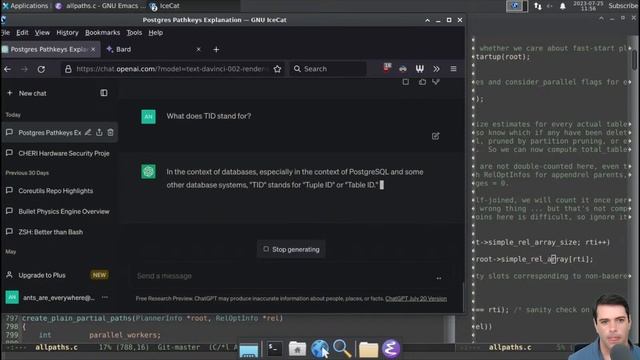
Task: Open web browser globe dock icon
Action: click(x=320, y=349)
